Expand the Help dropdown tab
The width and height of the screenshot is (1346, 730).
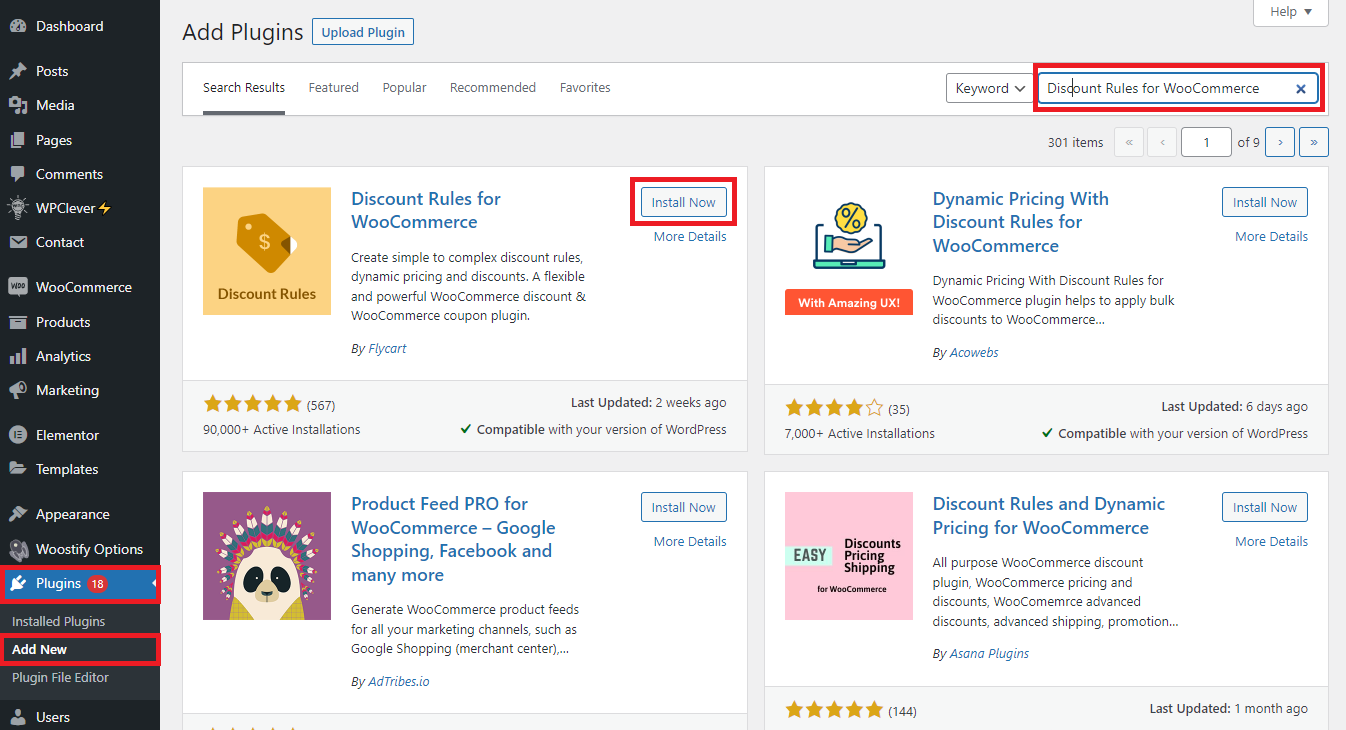pyautogui.click(x=1291, y=12)
